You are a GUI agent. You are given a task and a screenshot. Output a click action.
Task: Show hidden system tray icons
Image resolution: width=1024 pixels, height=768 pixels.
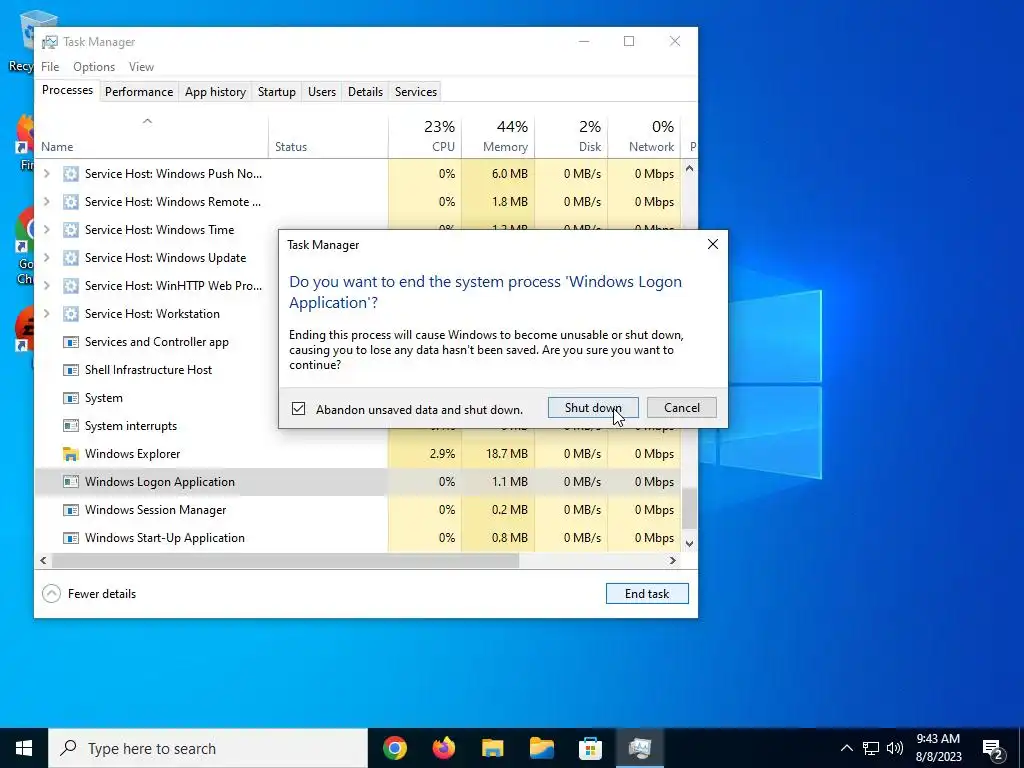846,748
